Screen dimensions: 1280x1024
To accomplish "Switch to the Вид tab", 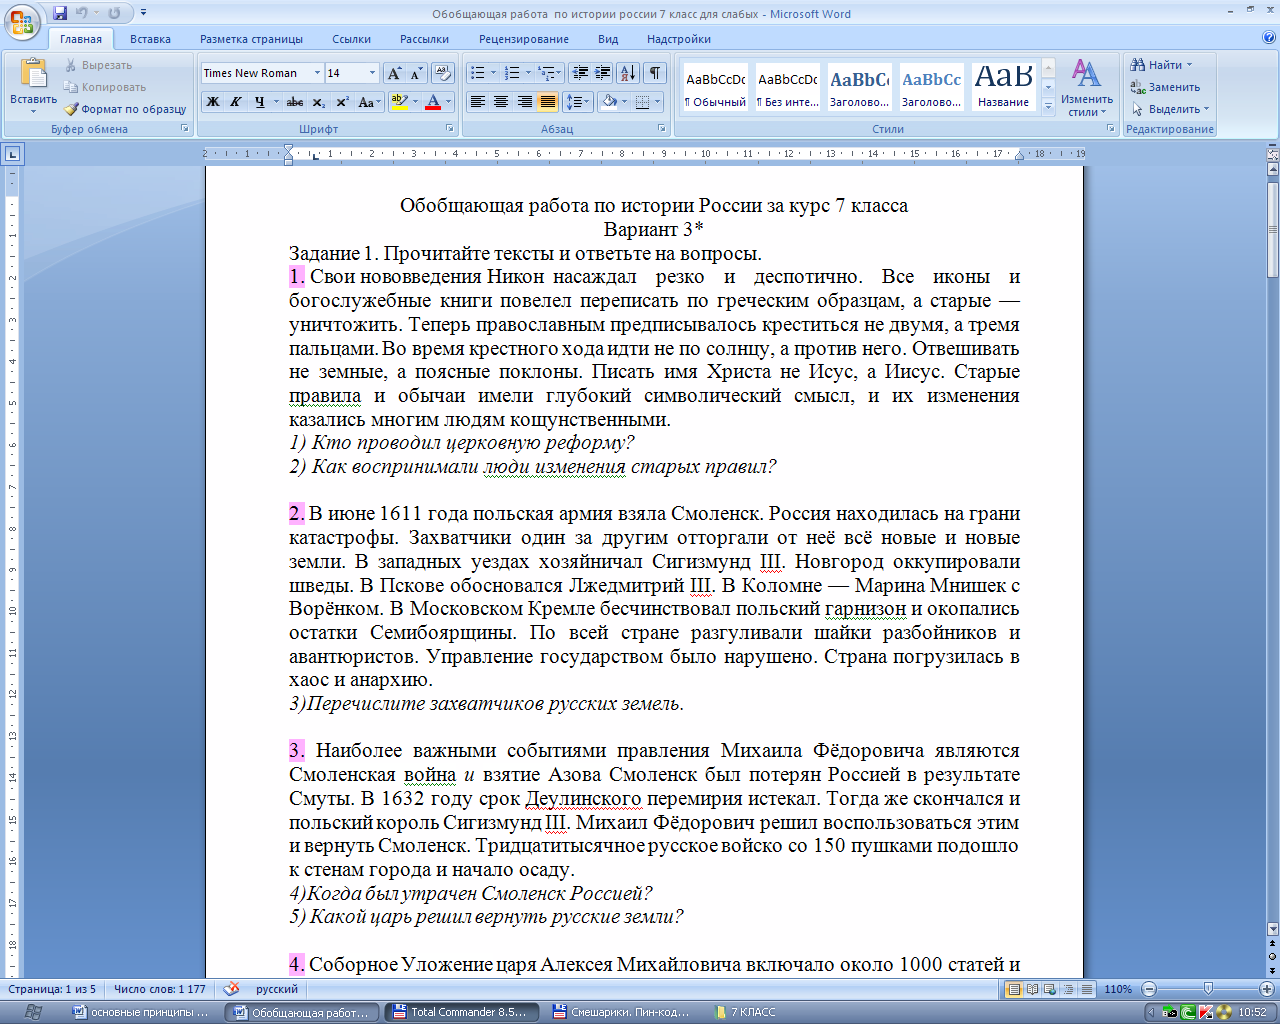I will point(608,39).
